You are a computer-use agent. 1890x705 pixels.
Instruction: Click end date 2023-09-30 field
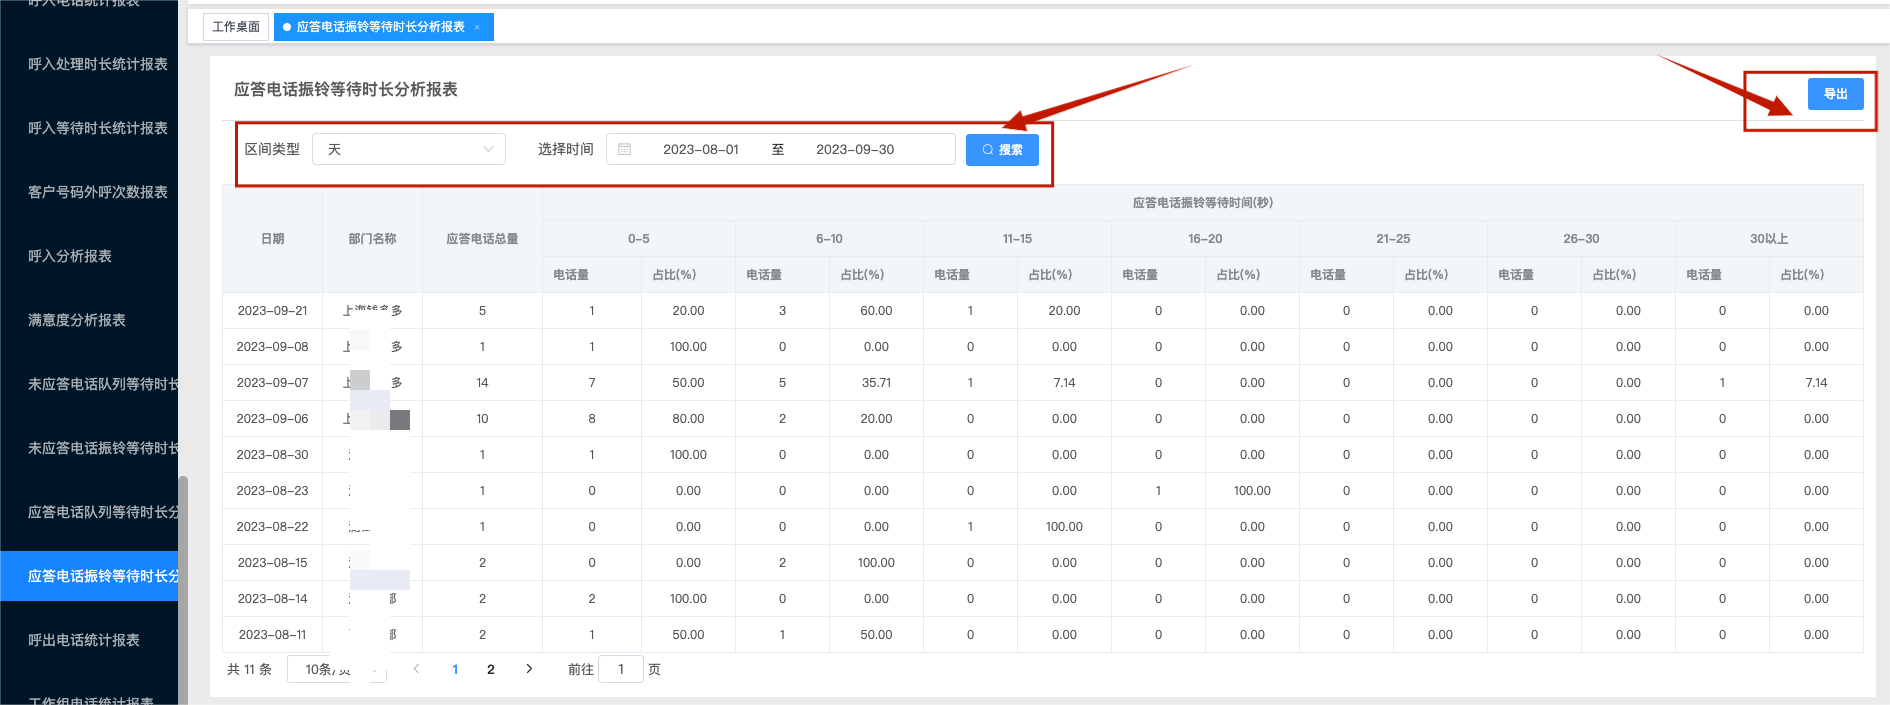(855, 149)
